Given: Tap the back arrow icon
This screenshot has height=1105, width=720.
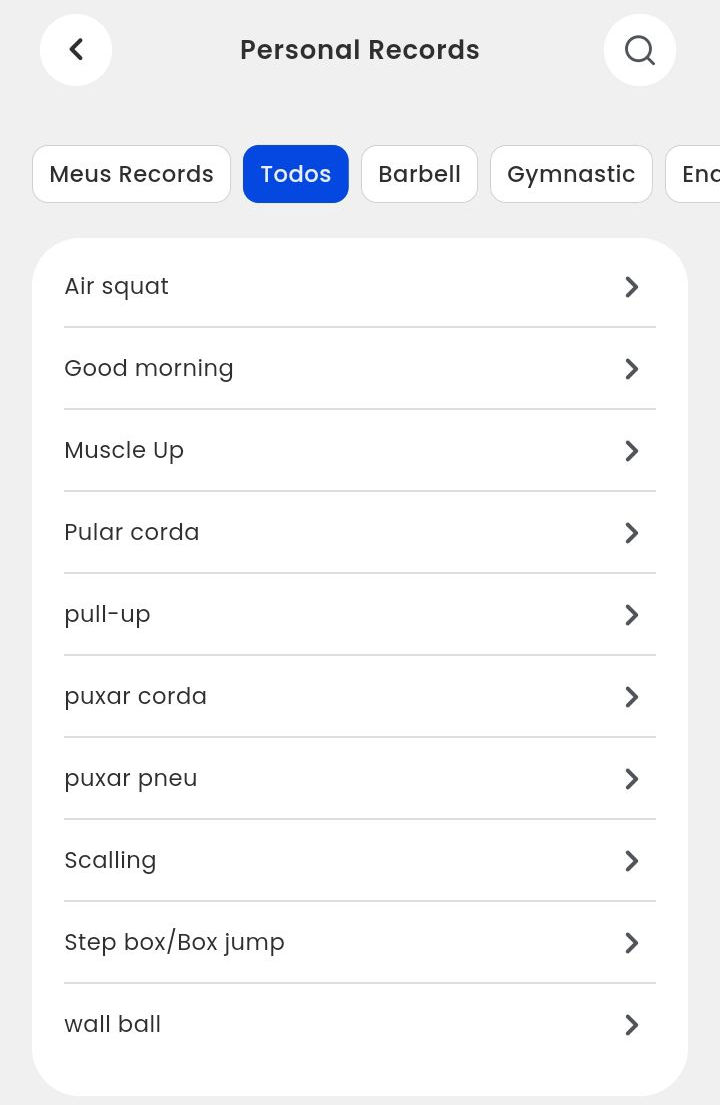Looking at the screenshot, I should (76, 50).
